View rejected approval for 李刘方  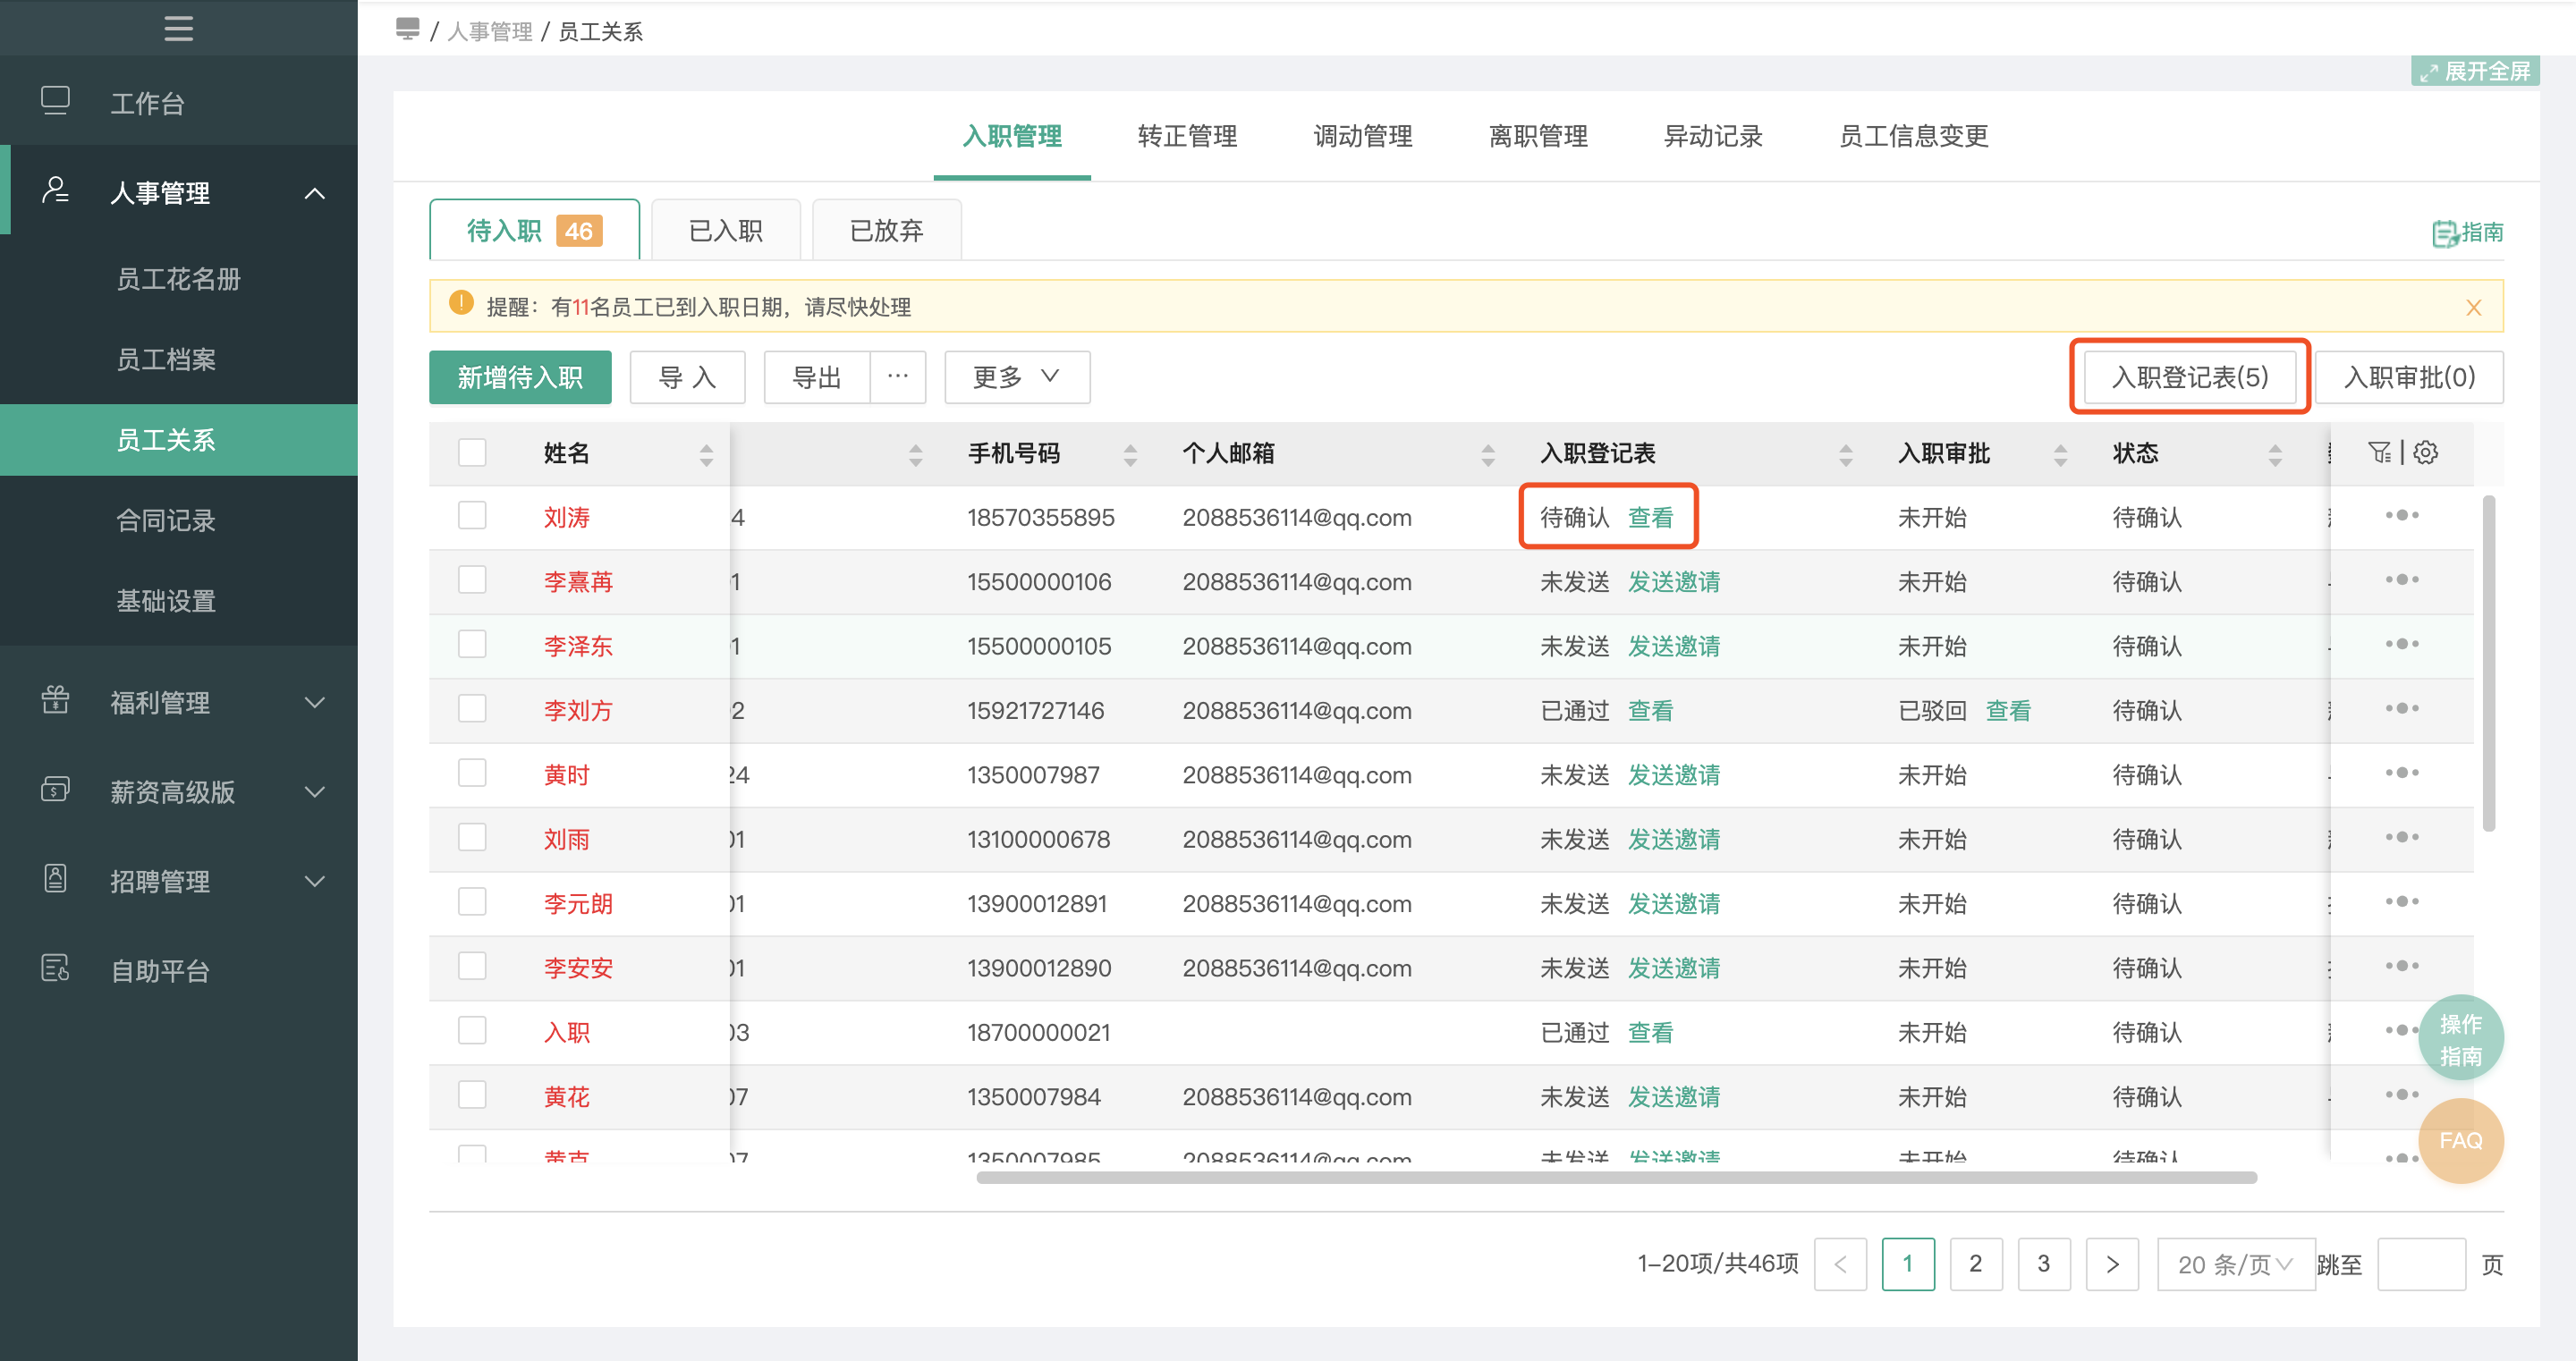click(x=2008, y=710)
